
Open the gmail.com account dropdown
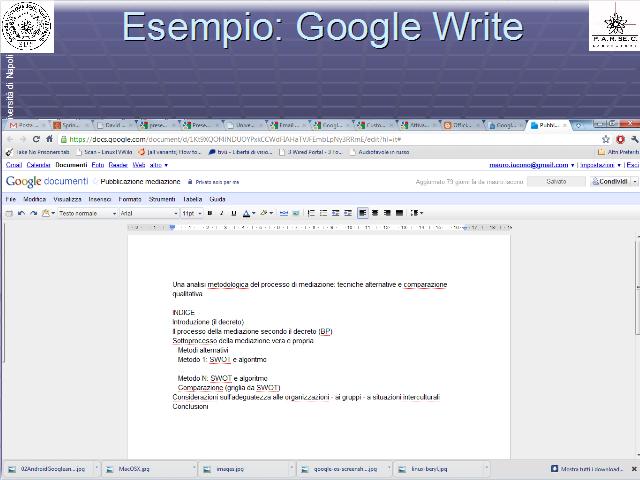pyautogui.click(x=532, y=165)
